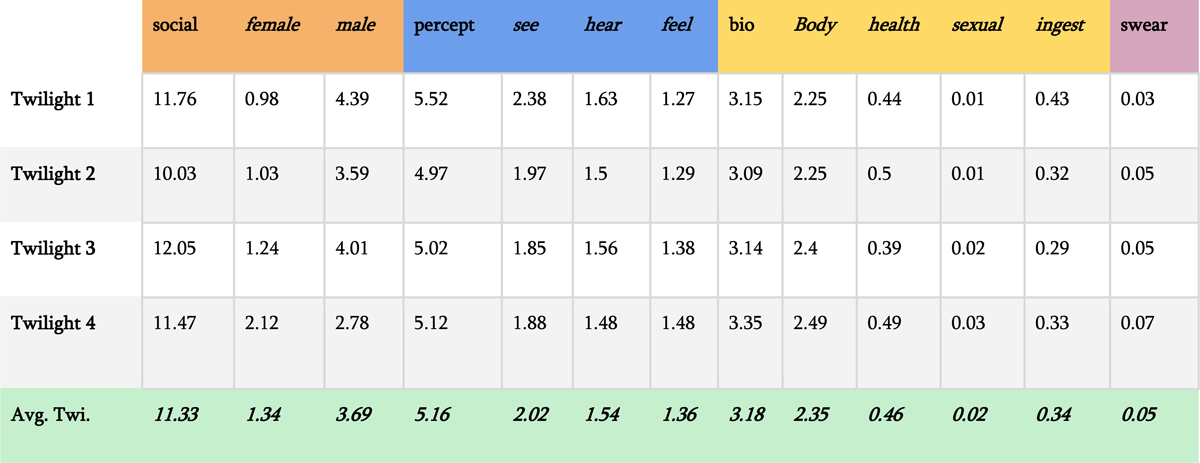This screenshot has width=1200, height=463.
Task: Click the yellow 'bio' header cell
Action: click(741, 25)
